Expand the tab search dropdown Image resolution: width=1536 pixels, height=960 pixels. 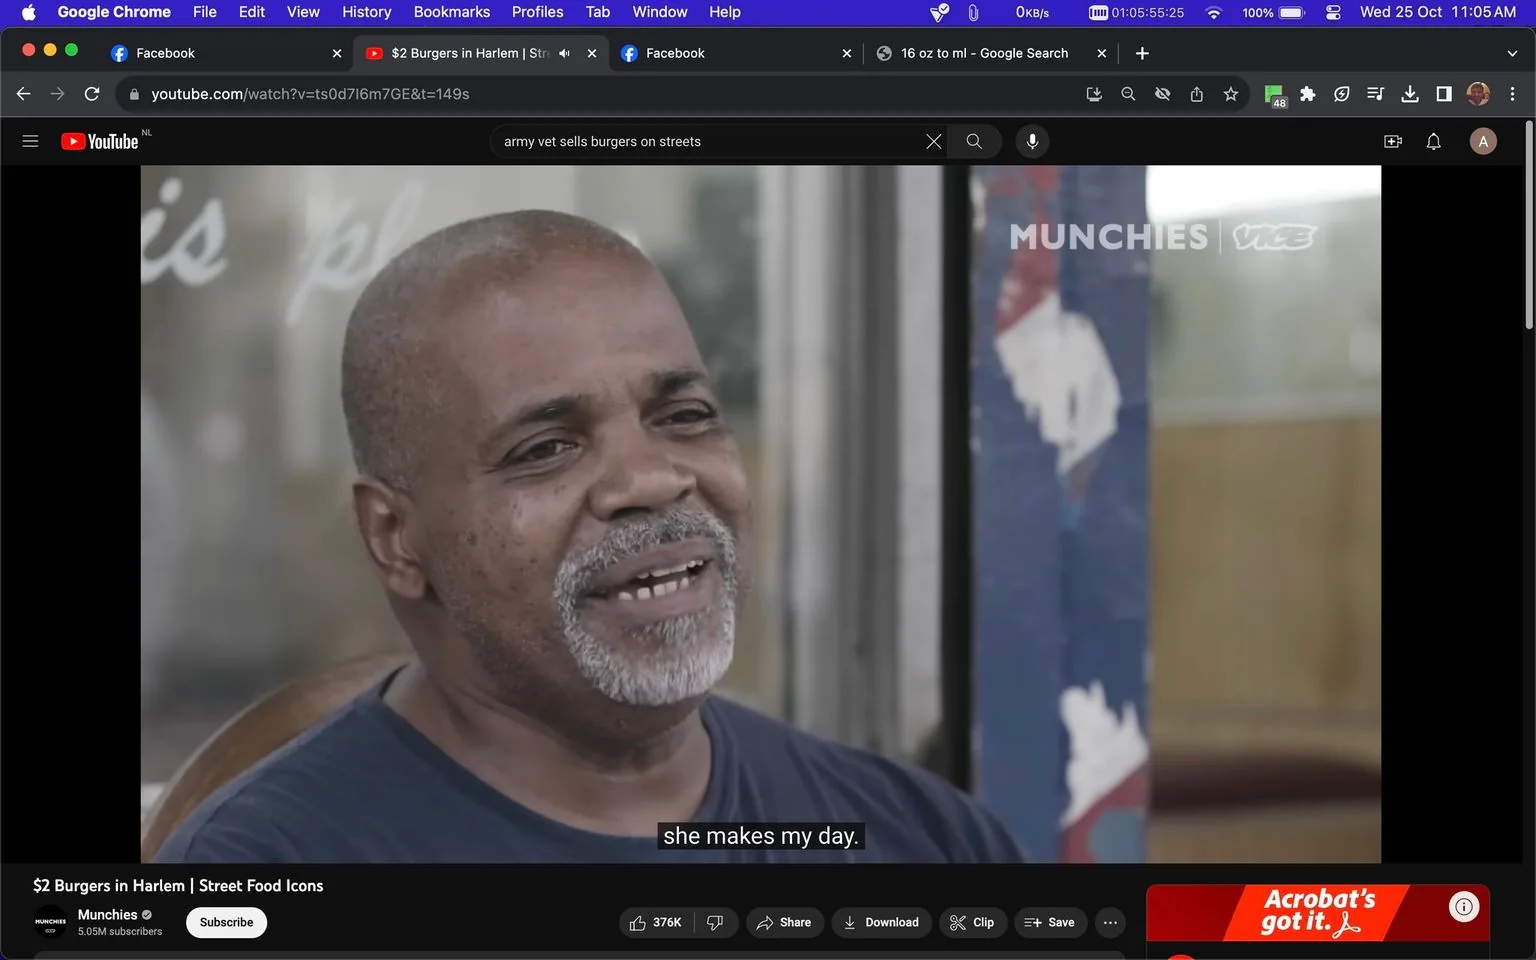click(1511, 53)
